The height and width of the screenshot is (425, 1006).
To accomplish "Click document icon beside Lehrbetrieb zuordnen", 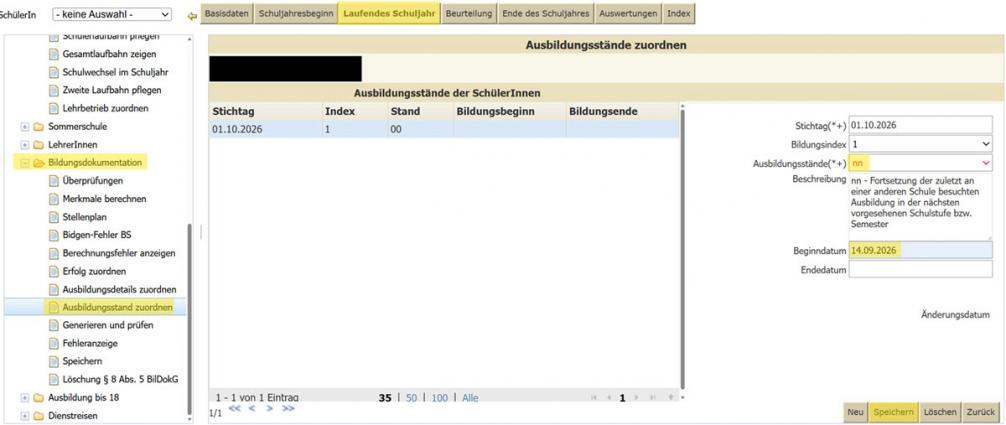I will [55, 108].
